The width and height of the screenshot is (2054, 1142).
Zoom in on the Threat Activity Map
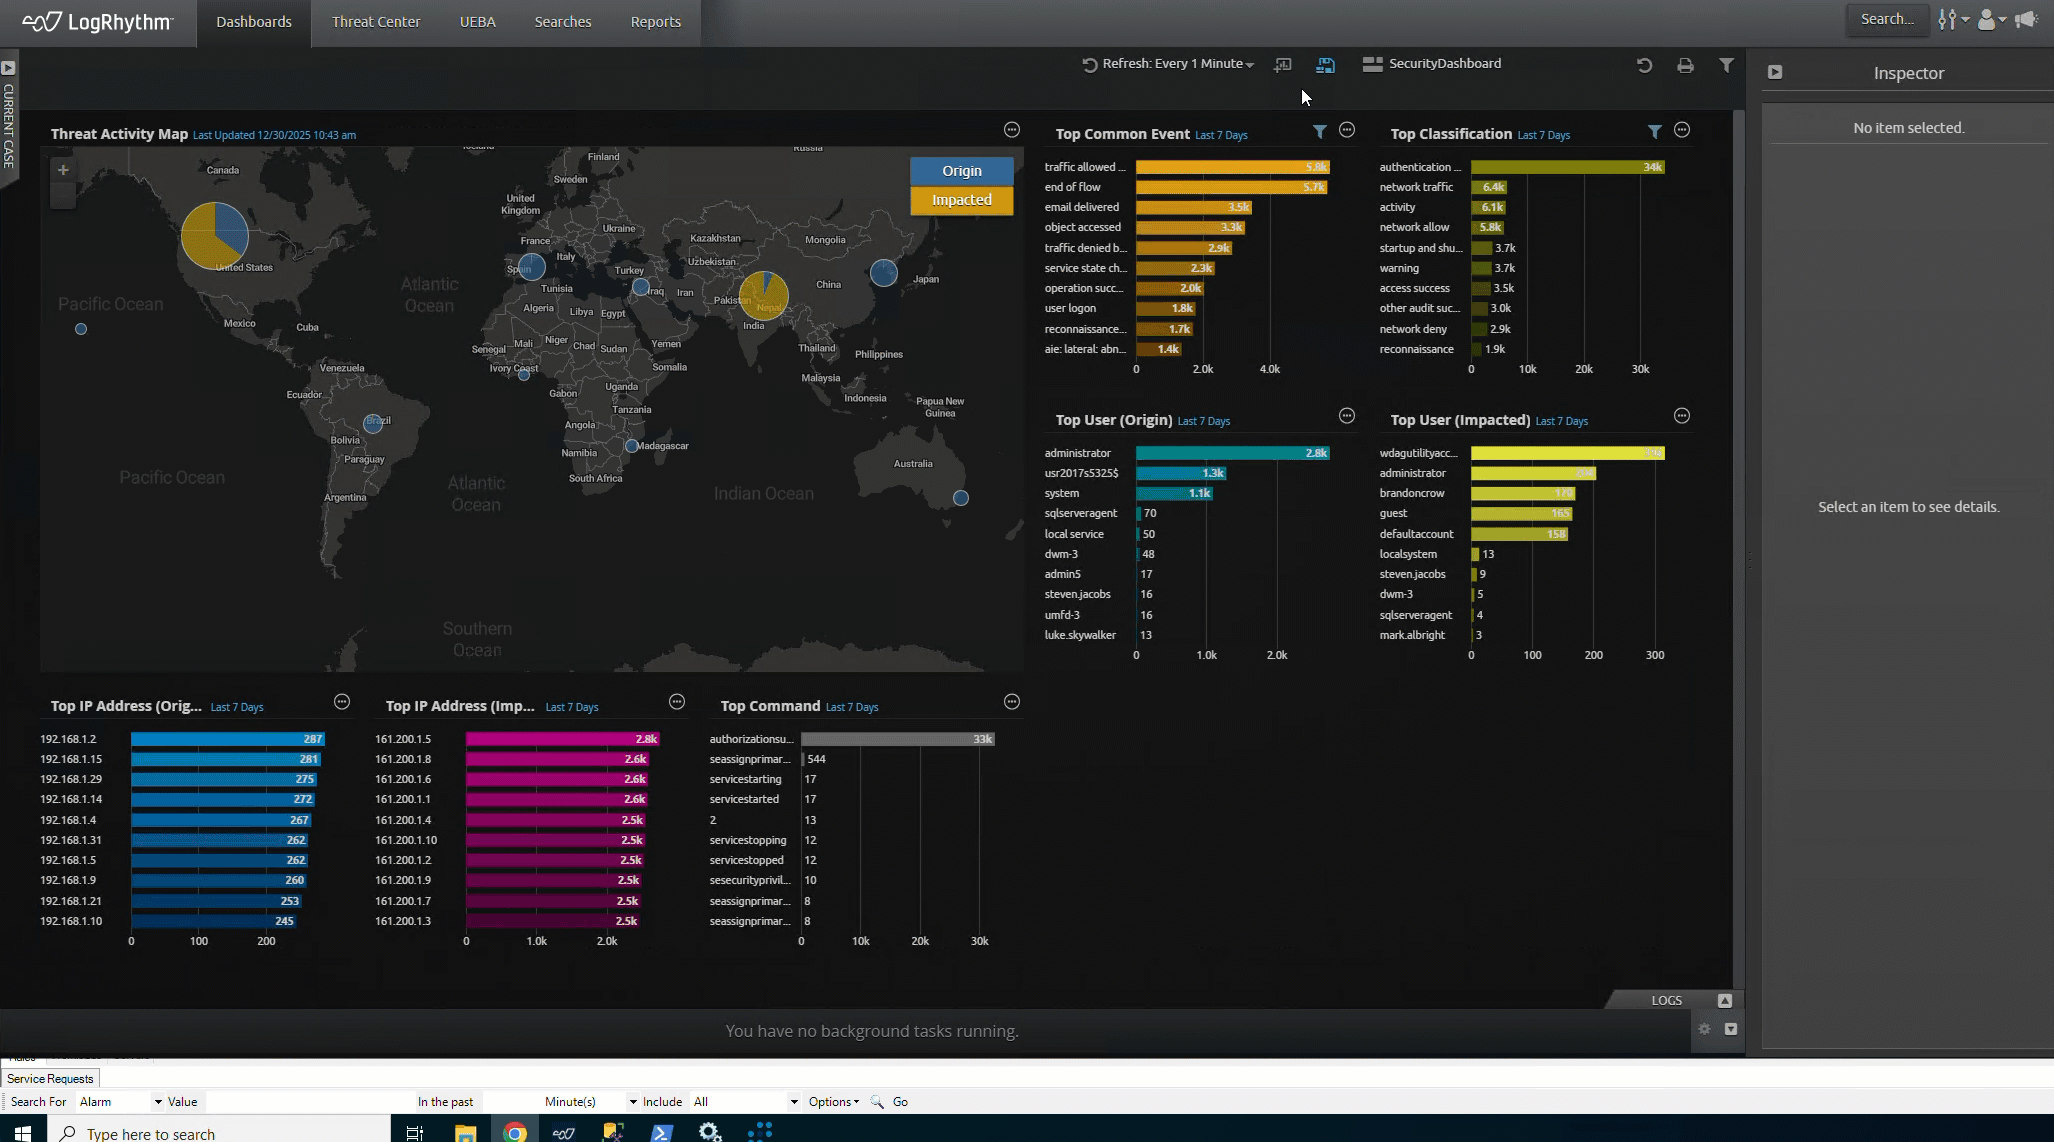[63, 169]
